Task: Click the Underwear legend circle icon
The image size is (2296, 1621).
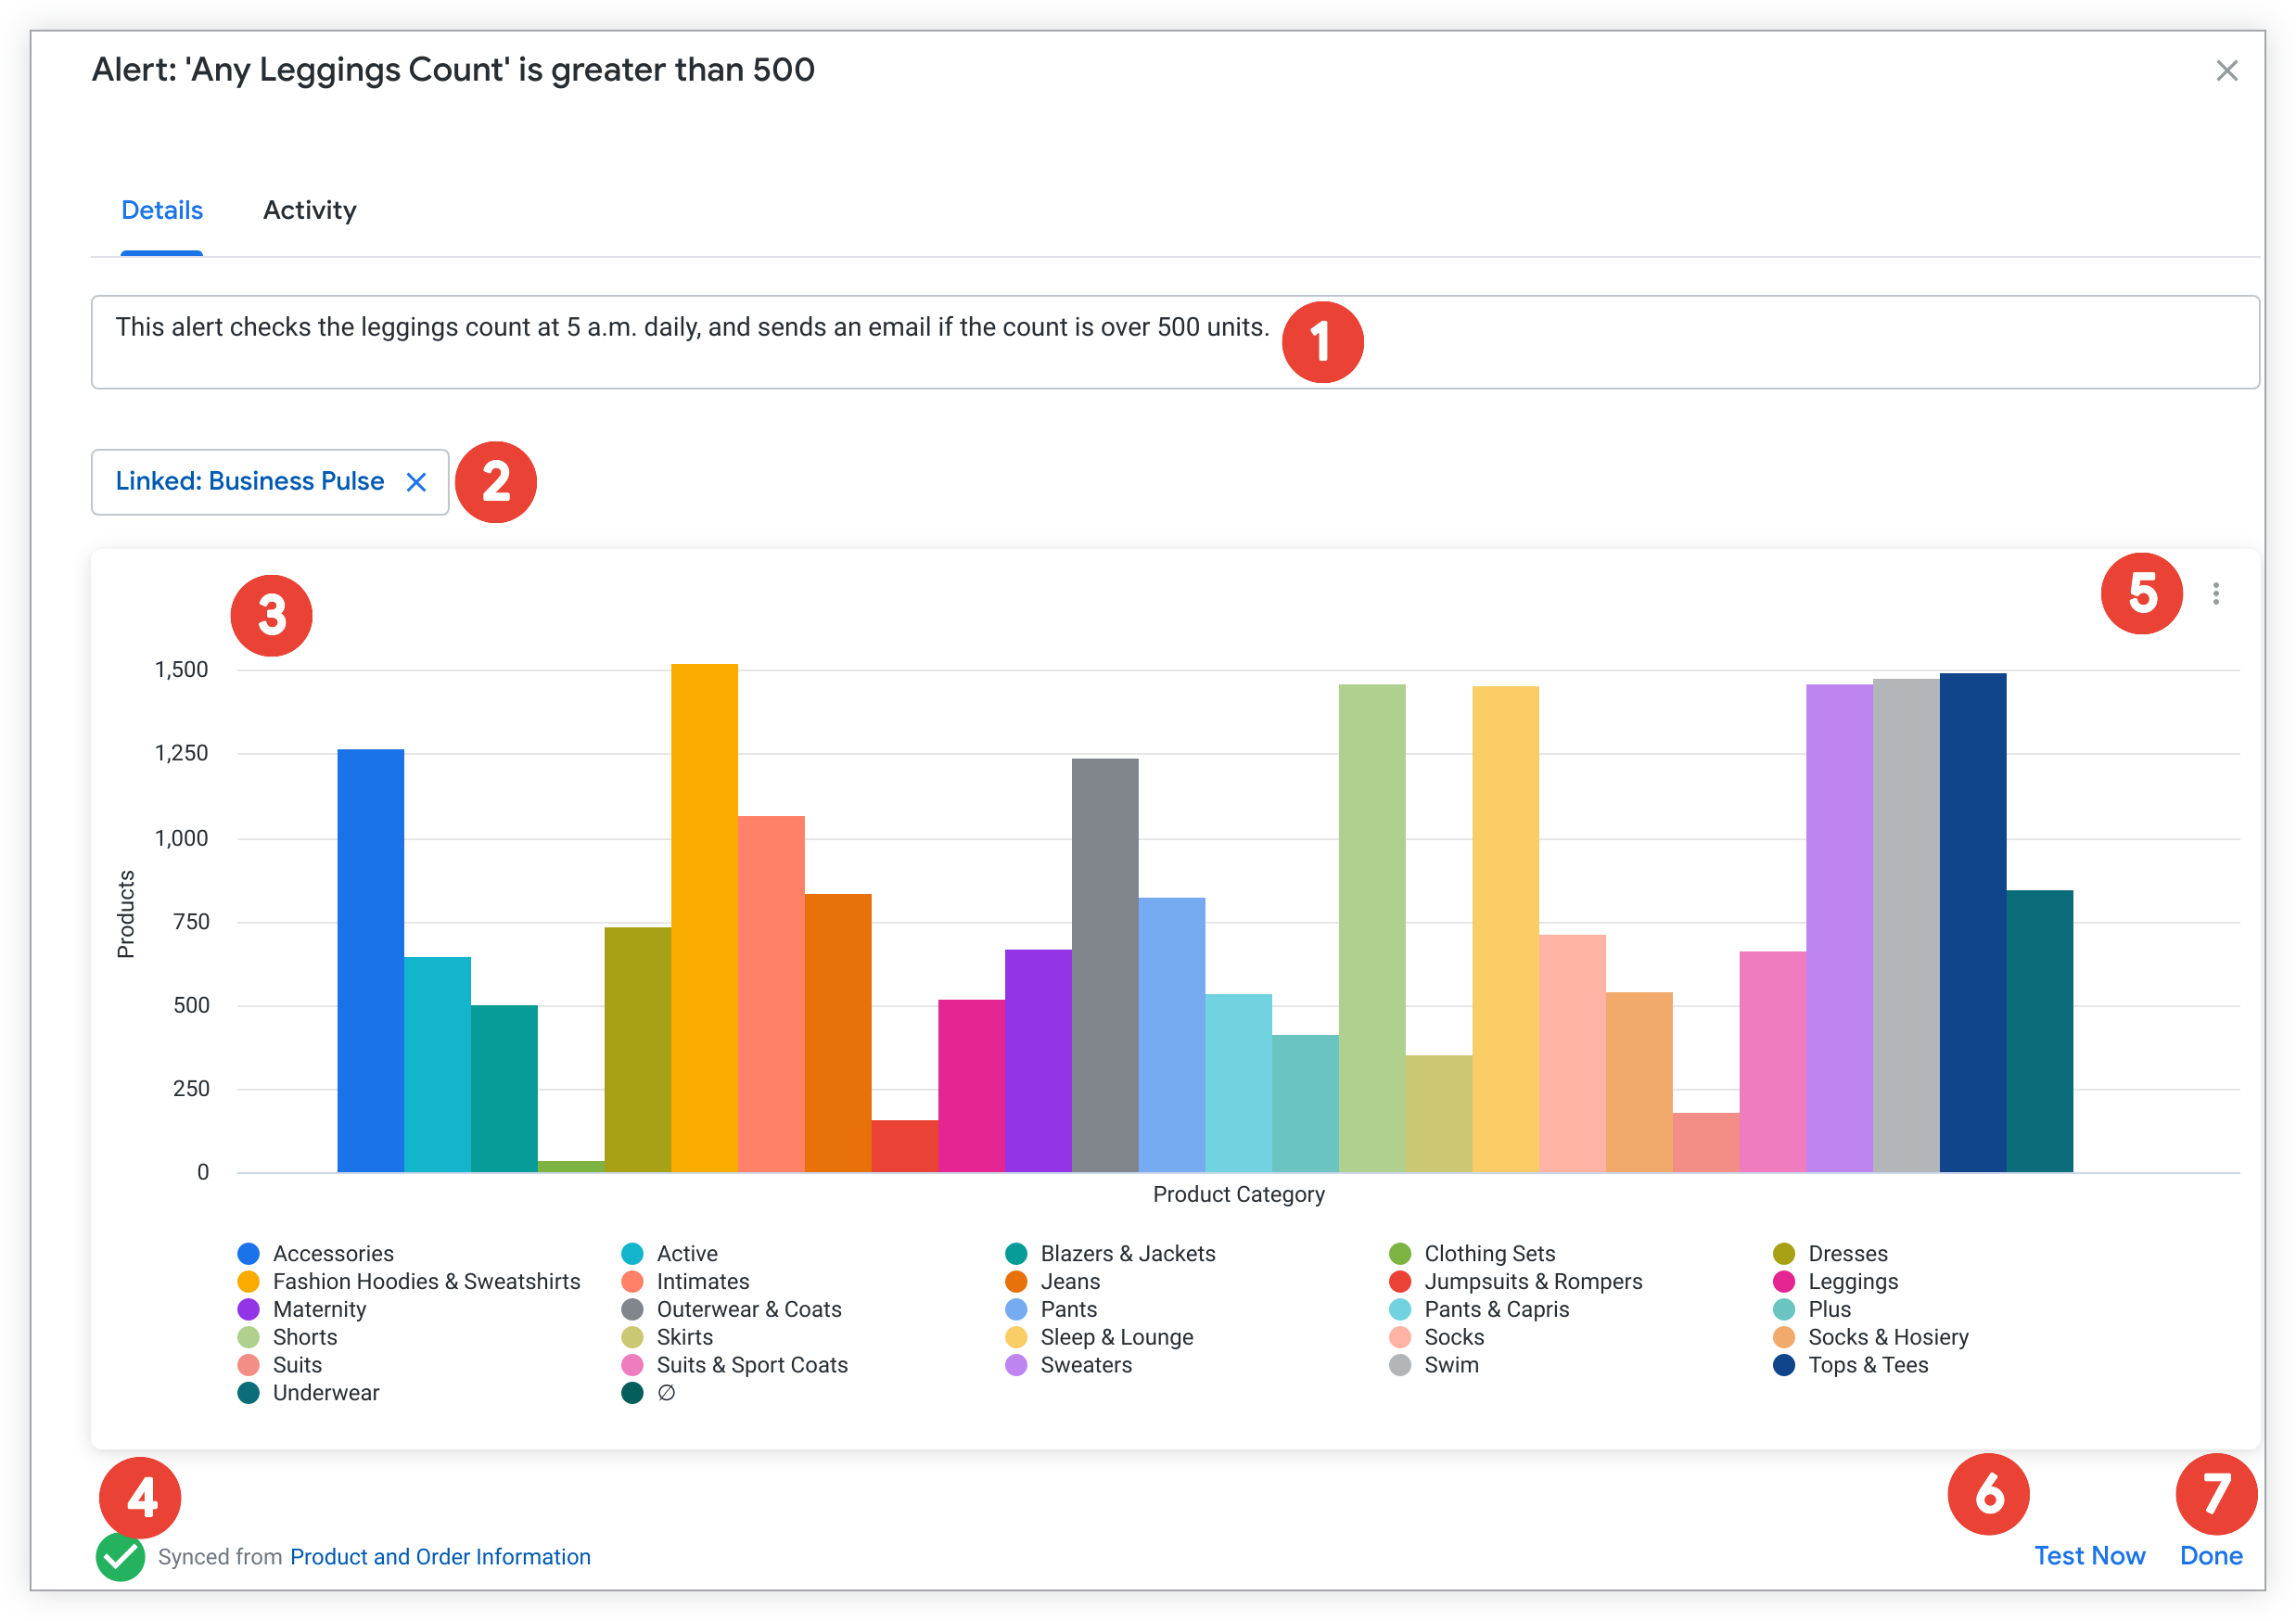Action: pos(249,1393)
